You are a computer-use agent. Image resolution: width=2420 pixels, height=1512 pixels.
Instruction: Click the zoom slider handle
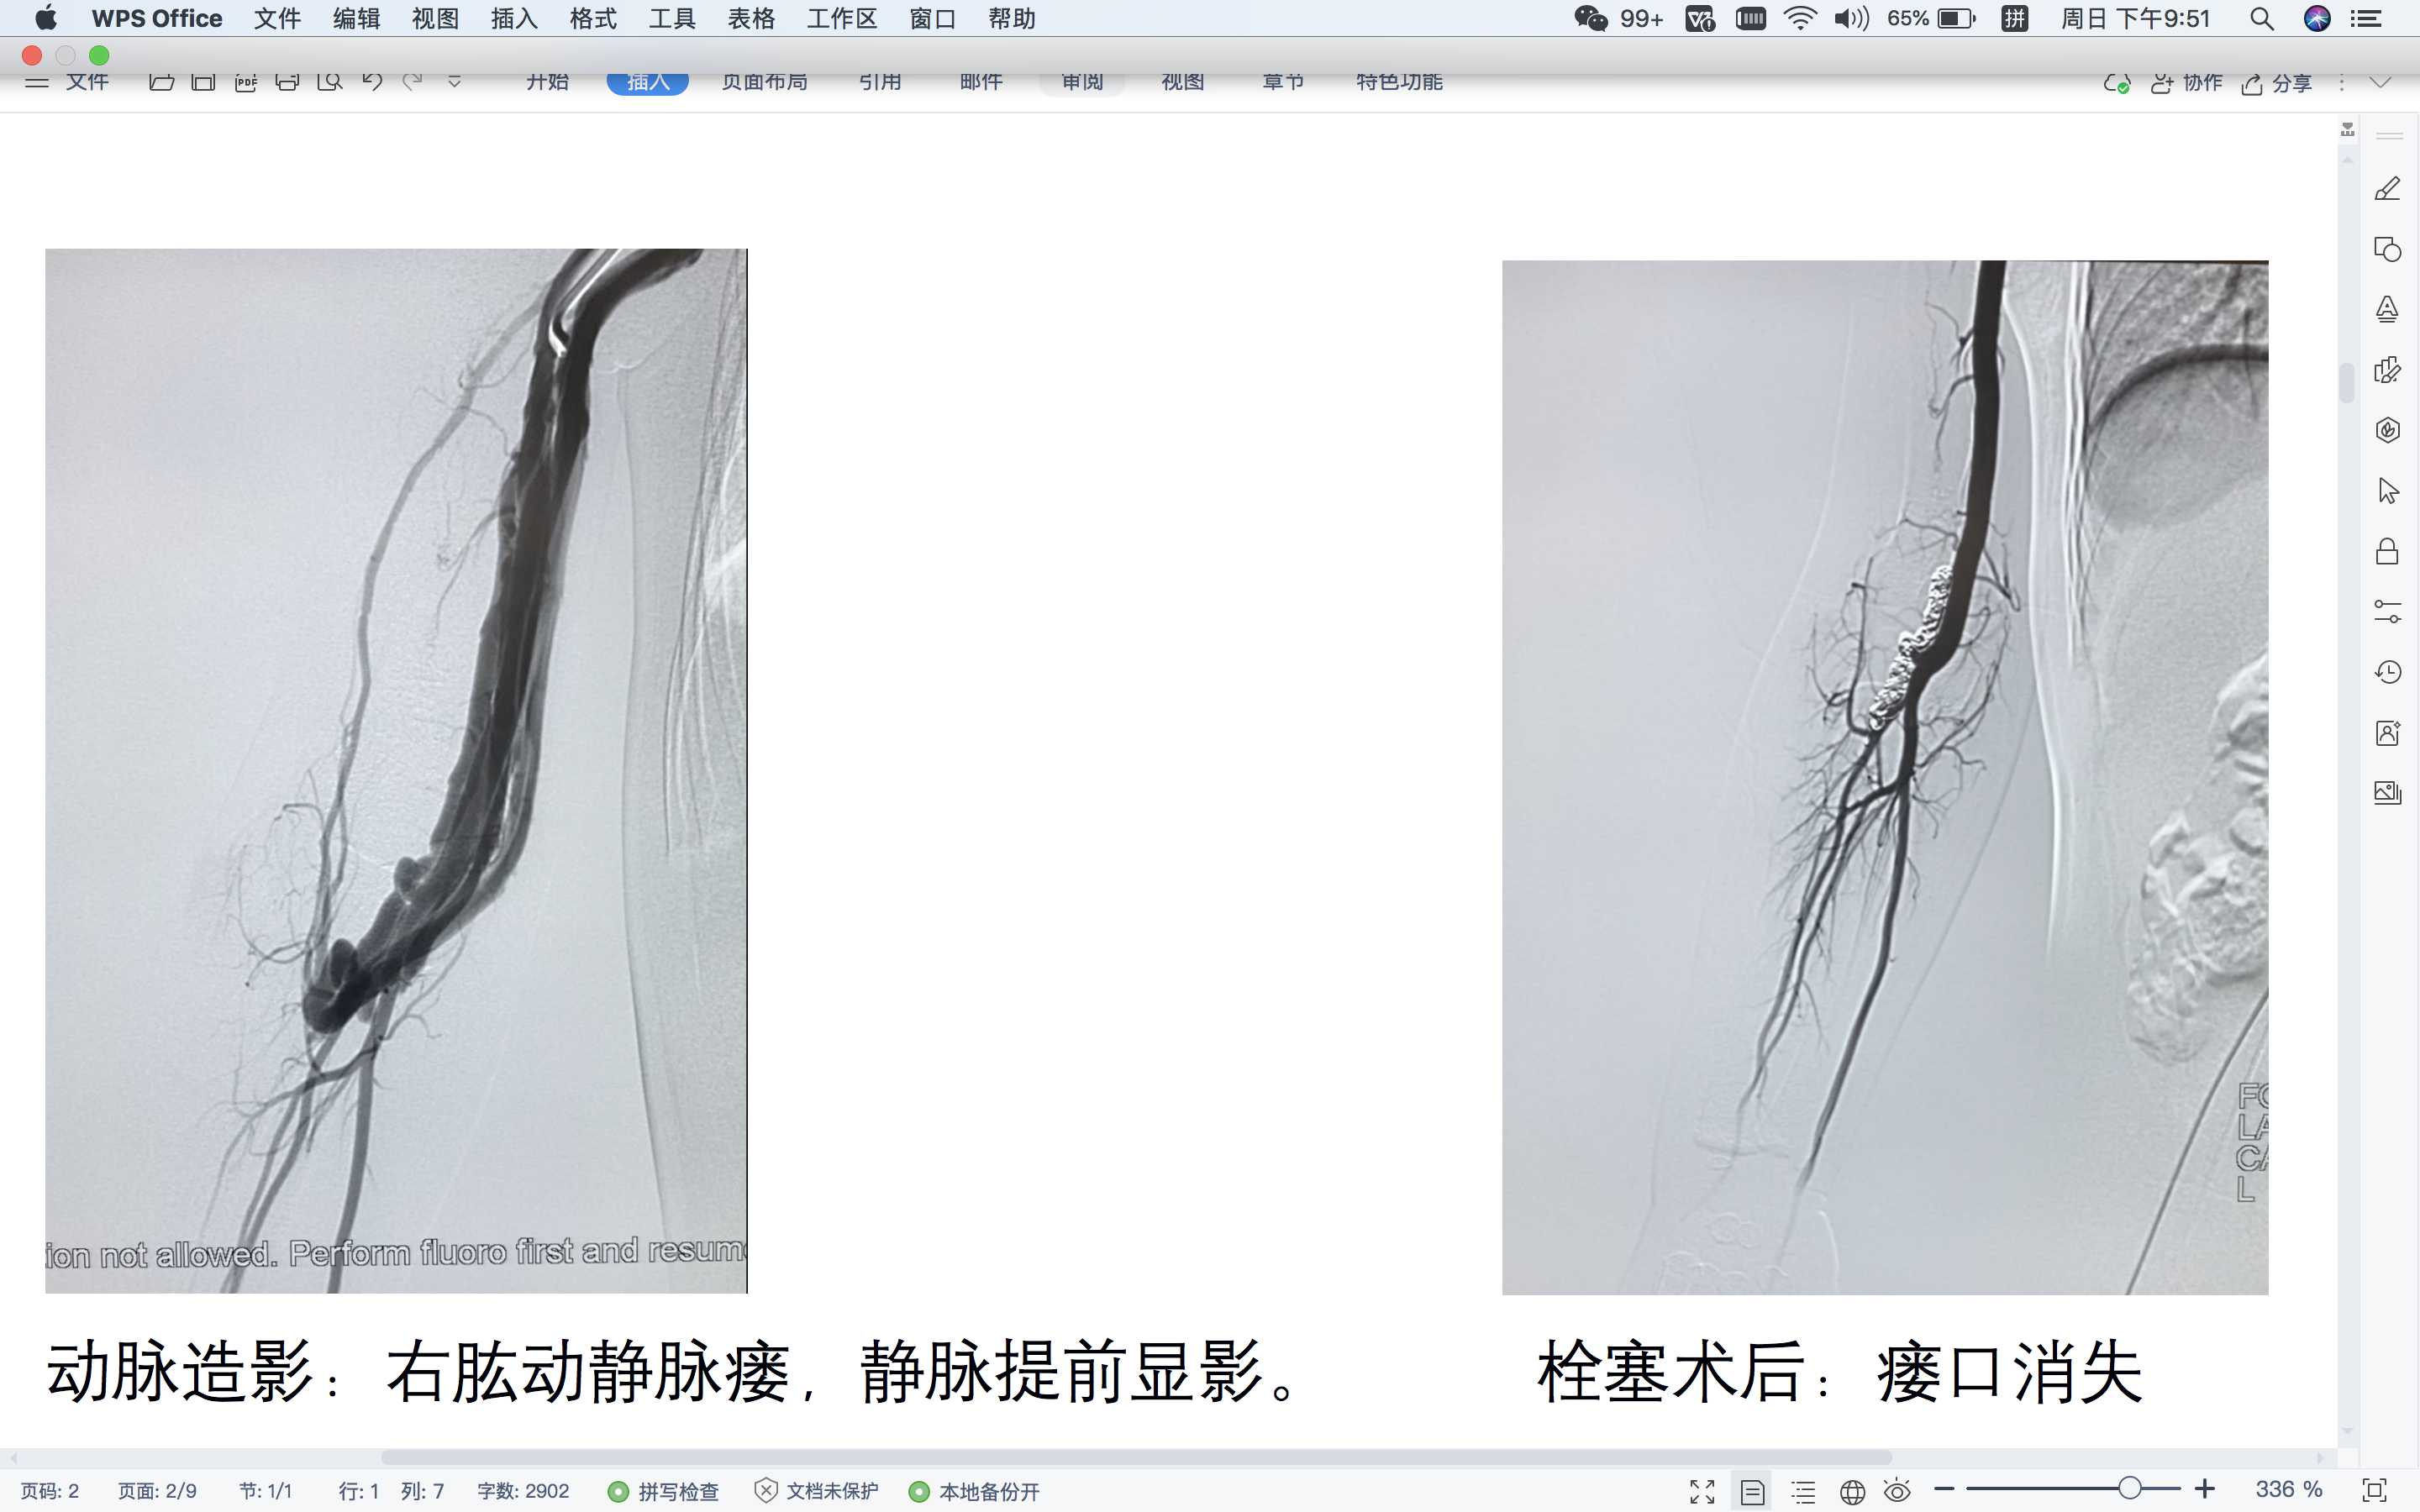[2130, 1488]
